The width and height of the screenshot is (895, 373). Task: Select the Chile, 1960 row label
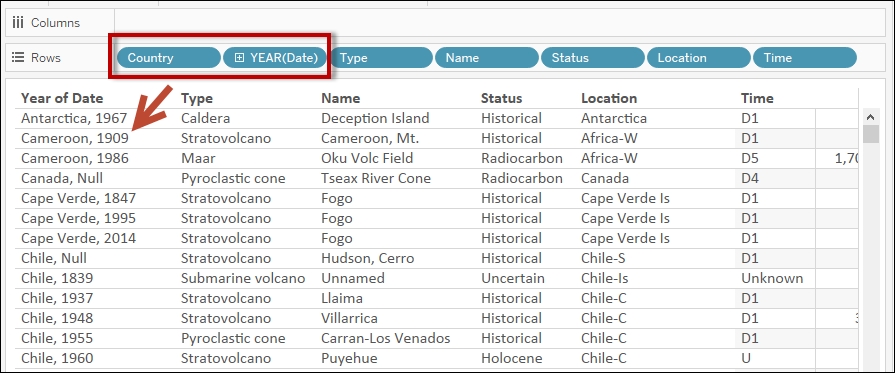(57, 358)
